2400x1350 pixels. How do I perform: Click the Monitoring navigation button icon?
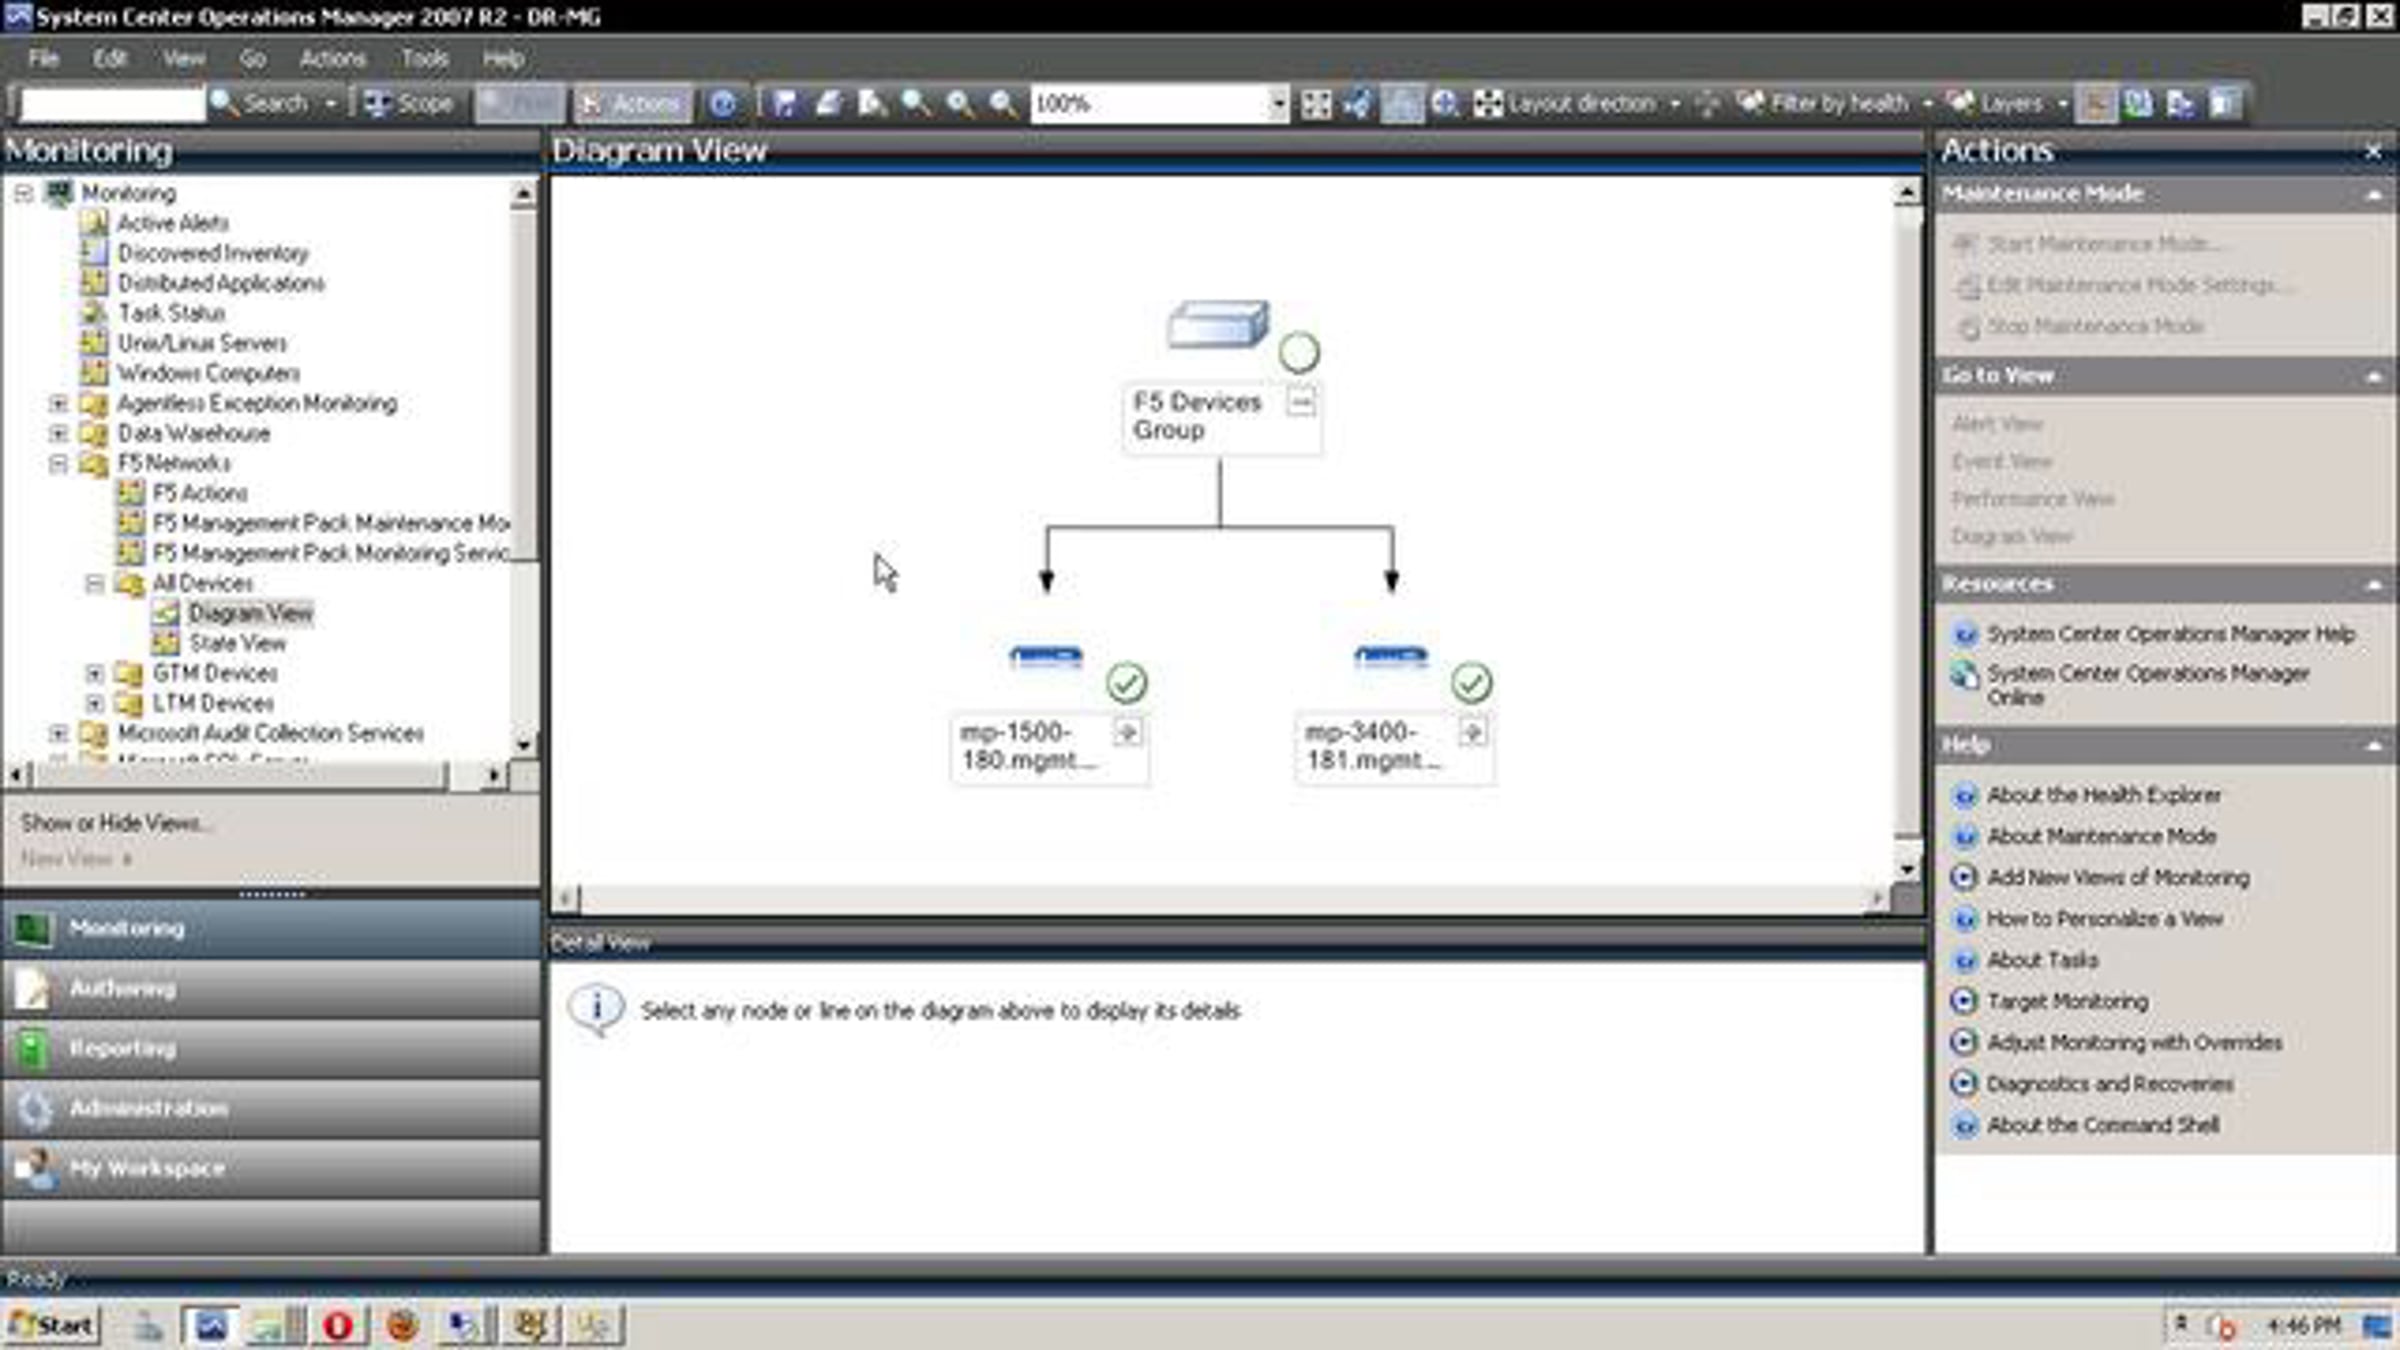click(33, 929)
